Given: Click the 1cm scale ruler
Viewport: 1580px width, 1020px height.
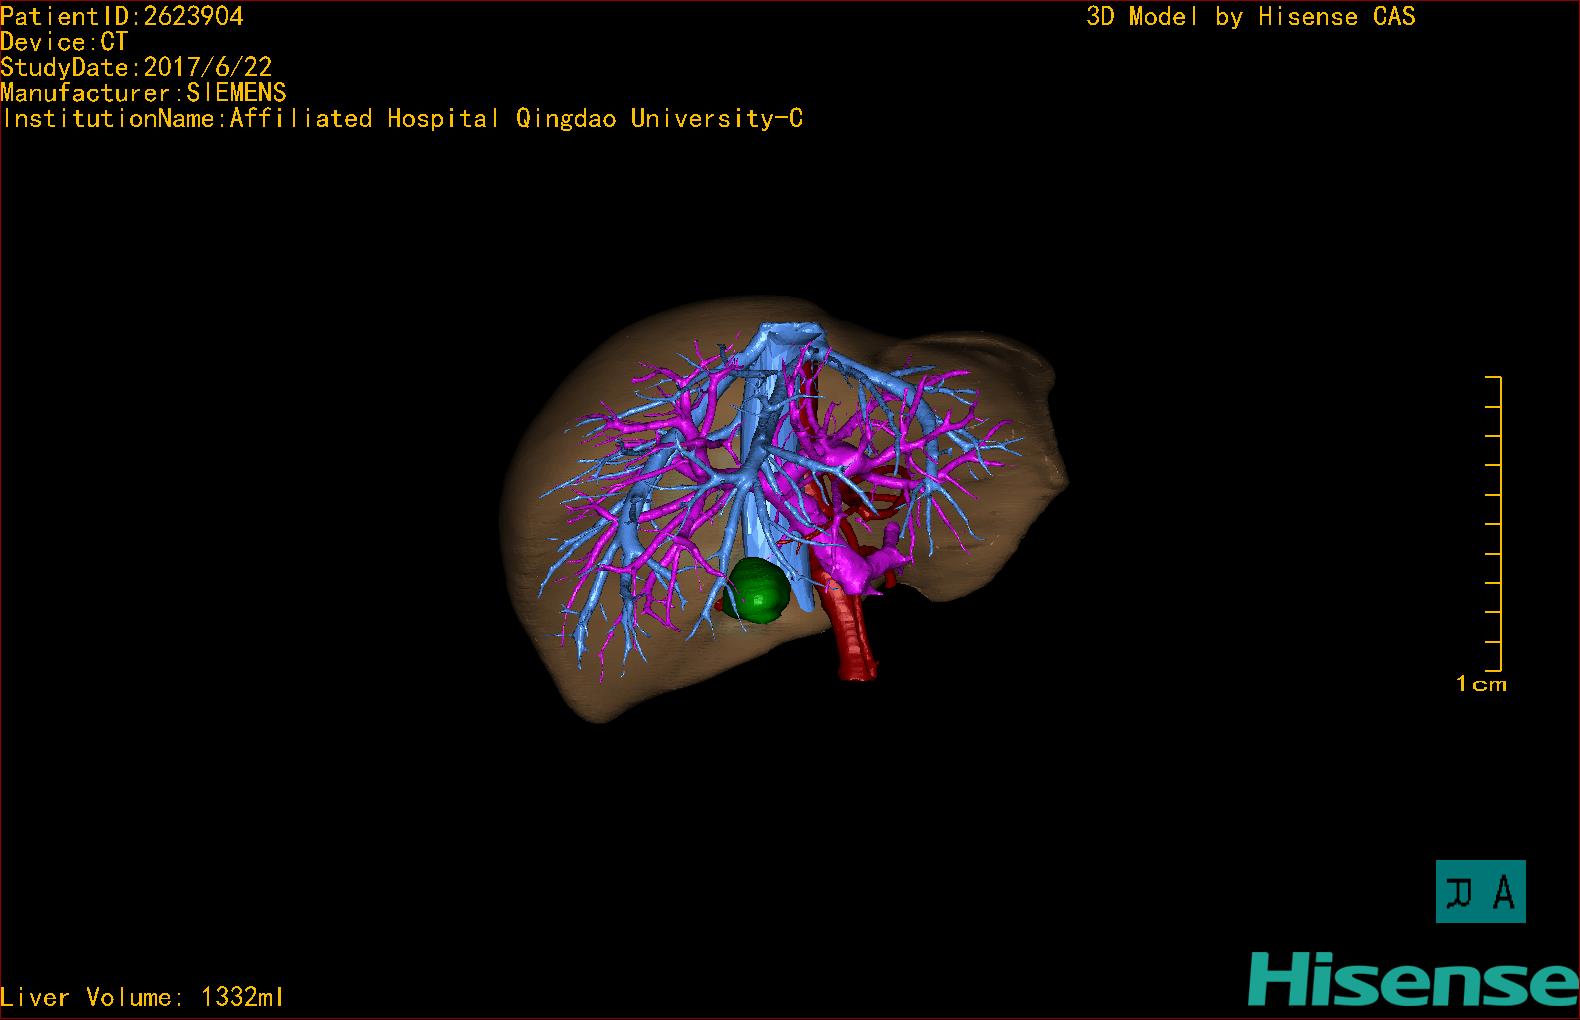Looking at the screenshot, I should [1493, 524].
